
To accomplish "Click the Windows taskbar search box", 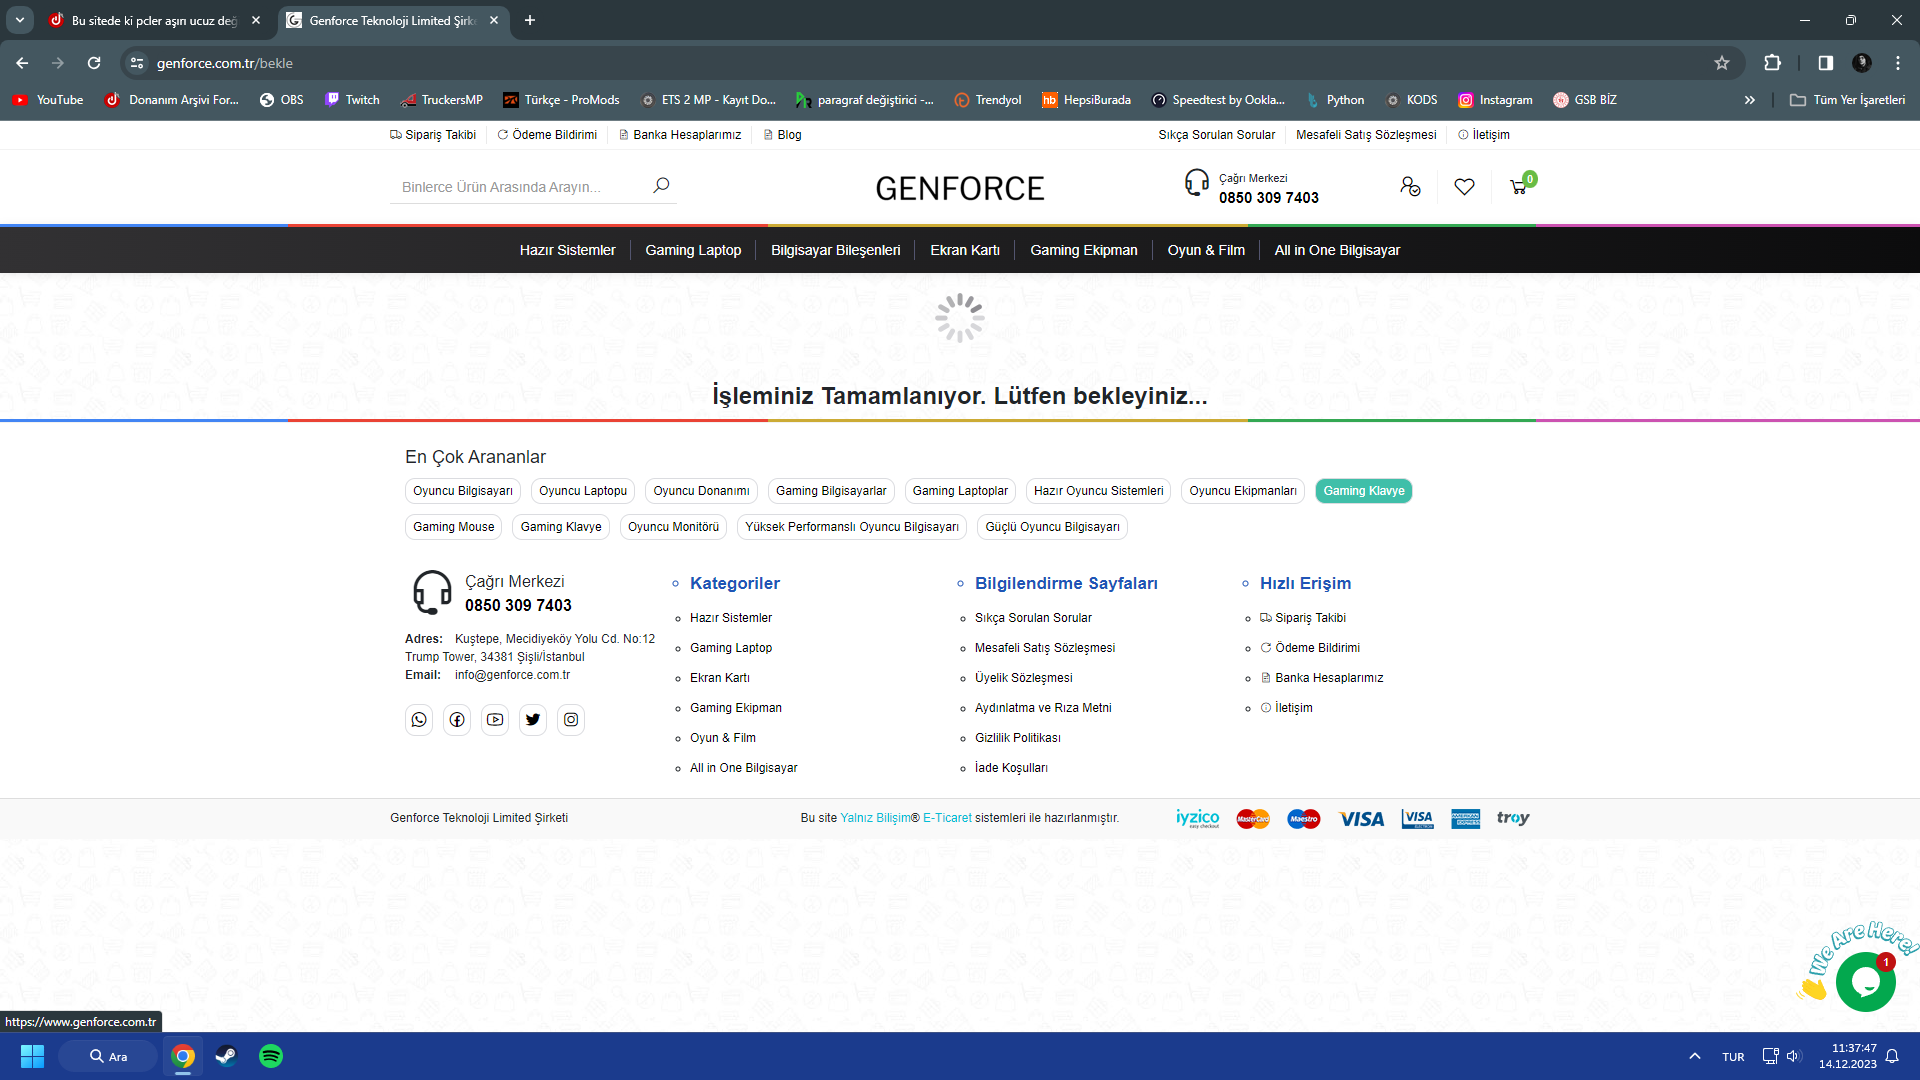I will coord(108,1056).
